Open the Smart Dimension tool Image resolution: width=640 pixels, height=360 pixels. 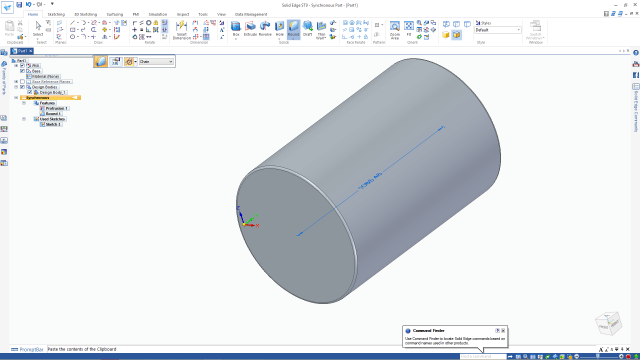(181, 30)
